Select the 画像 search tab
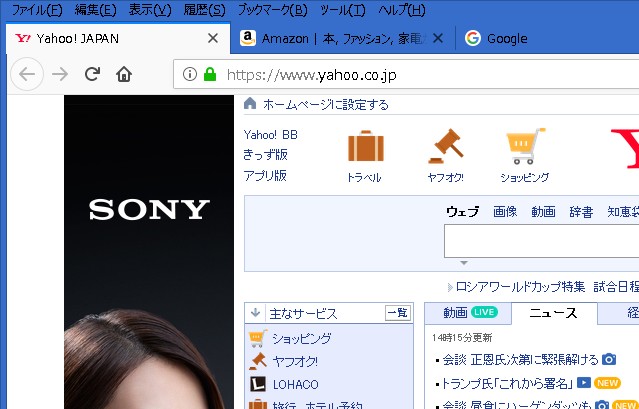Viewport: 639px width, 409px height. (x=505, y=212)
